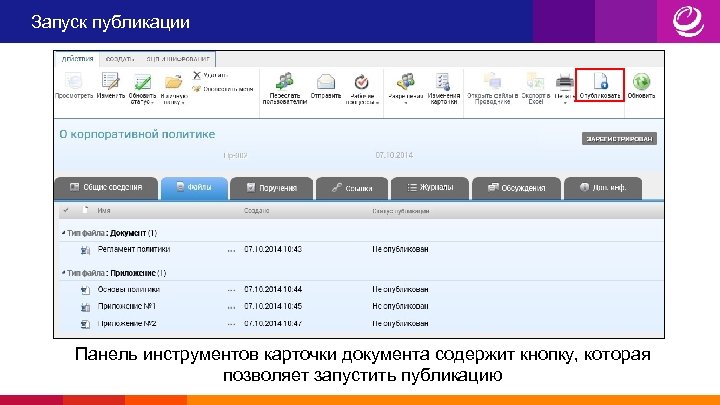Open the Приложение №2 file
720x405 pixels.
(x=127, y=323)
